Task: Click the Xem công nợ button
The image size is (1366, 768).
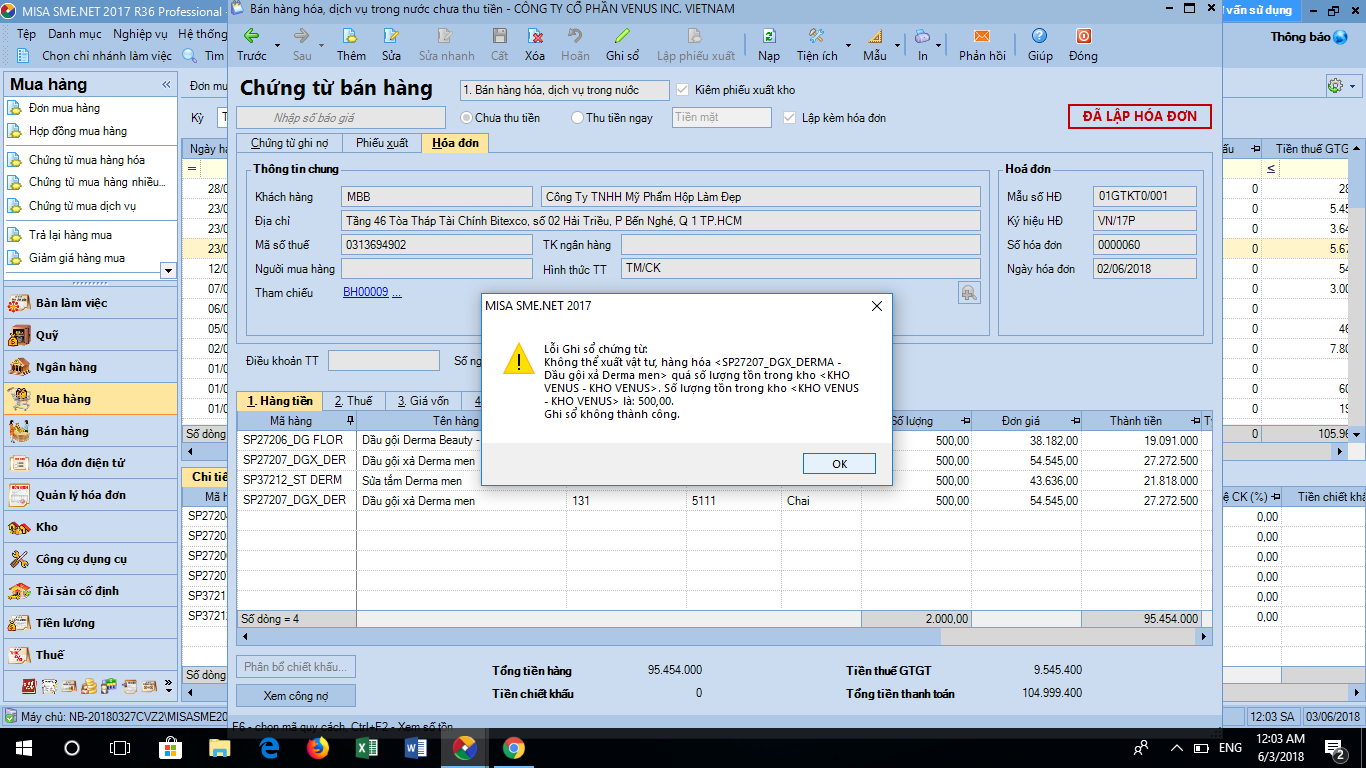Action: 296,695
